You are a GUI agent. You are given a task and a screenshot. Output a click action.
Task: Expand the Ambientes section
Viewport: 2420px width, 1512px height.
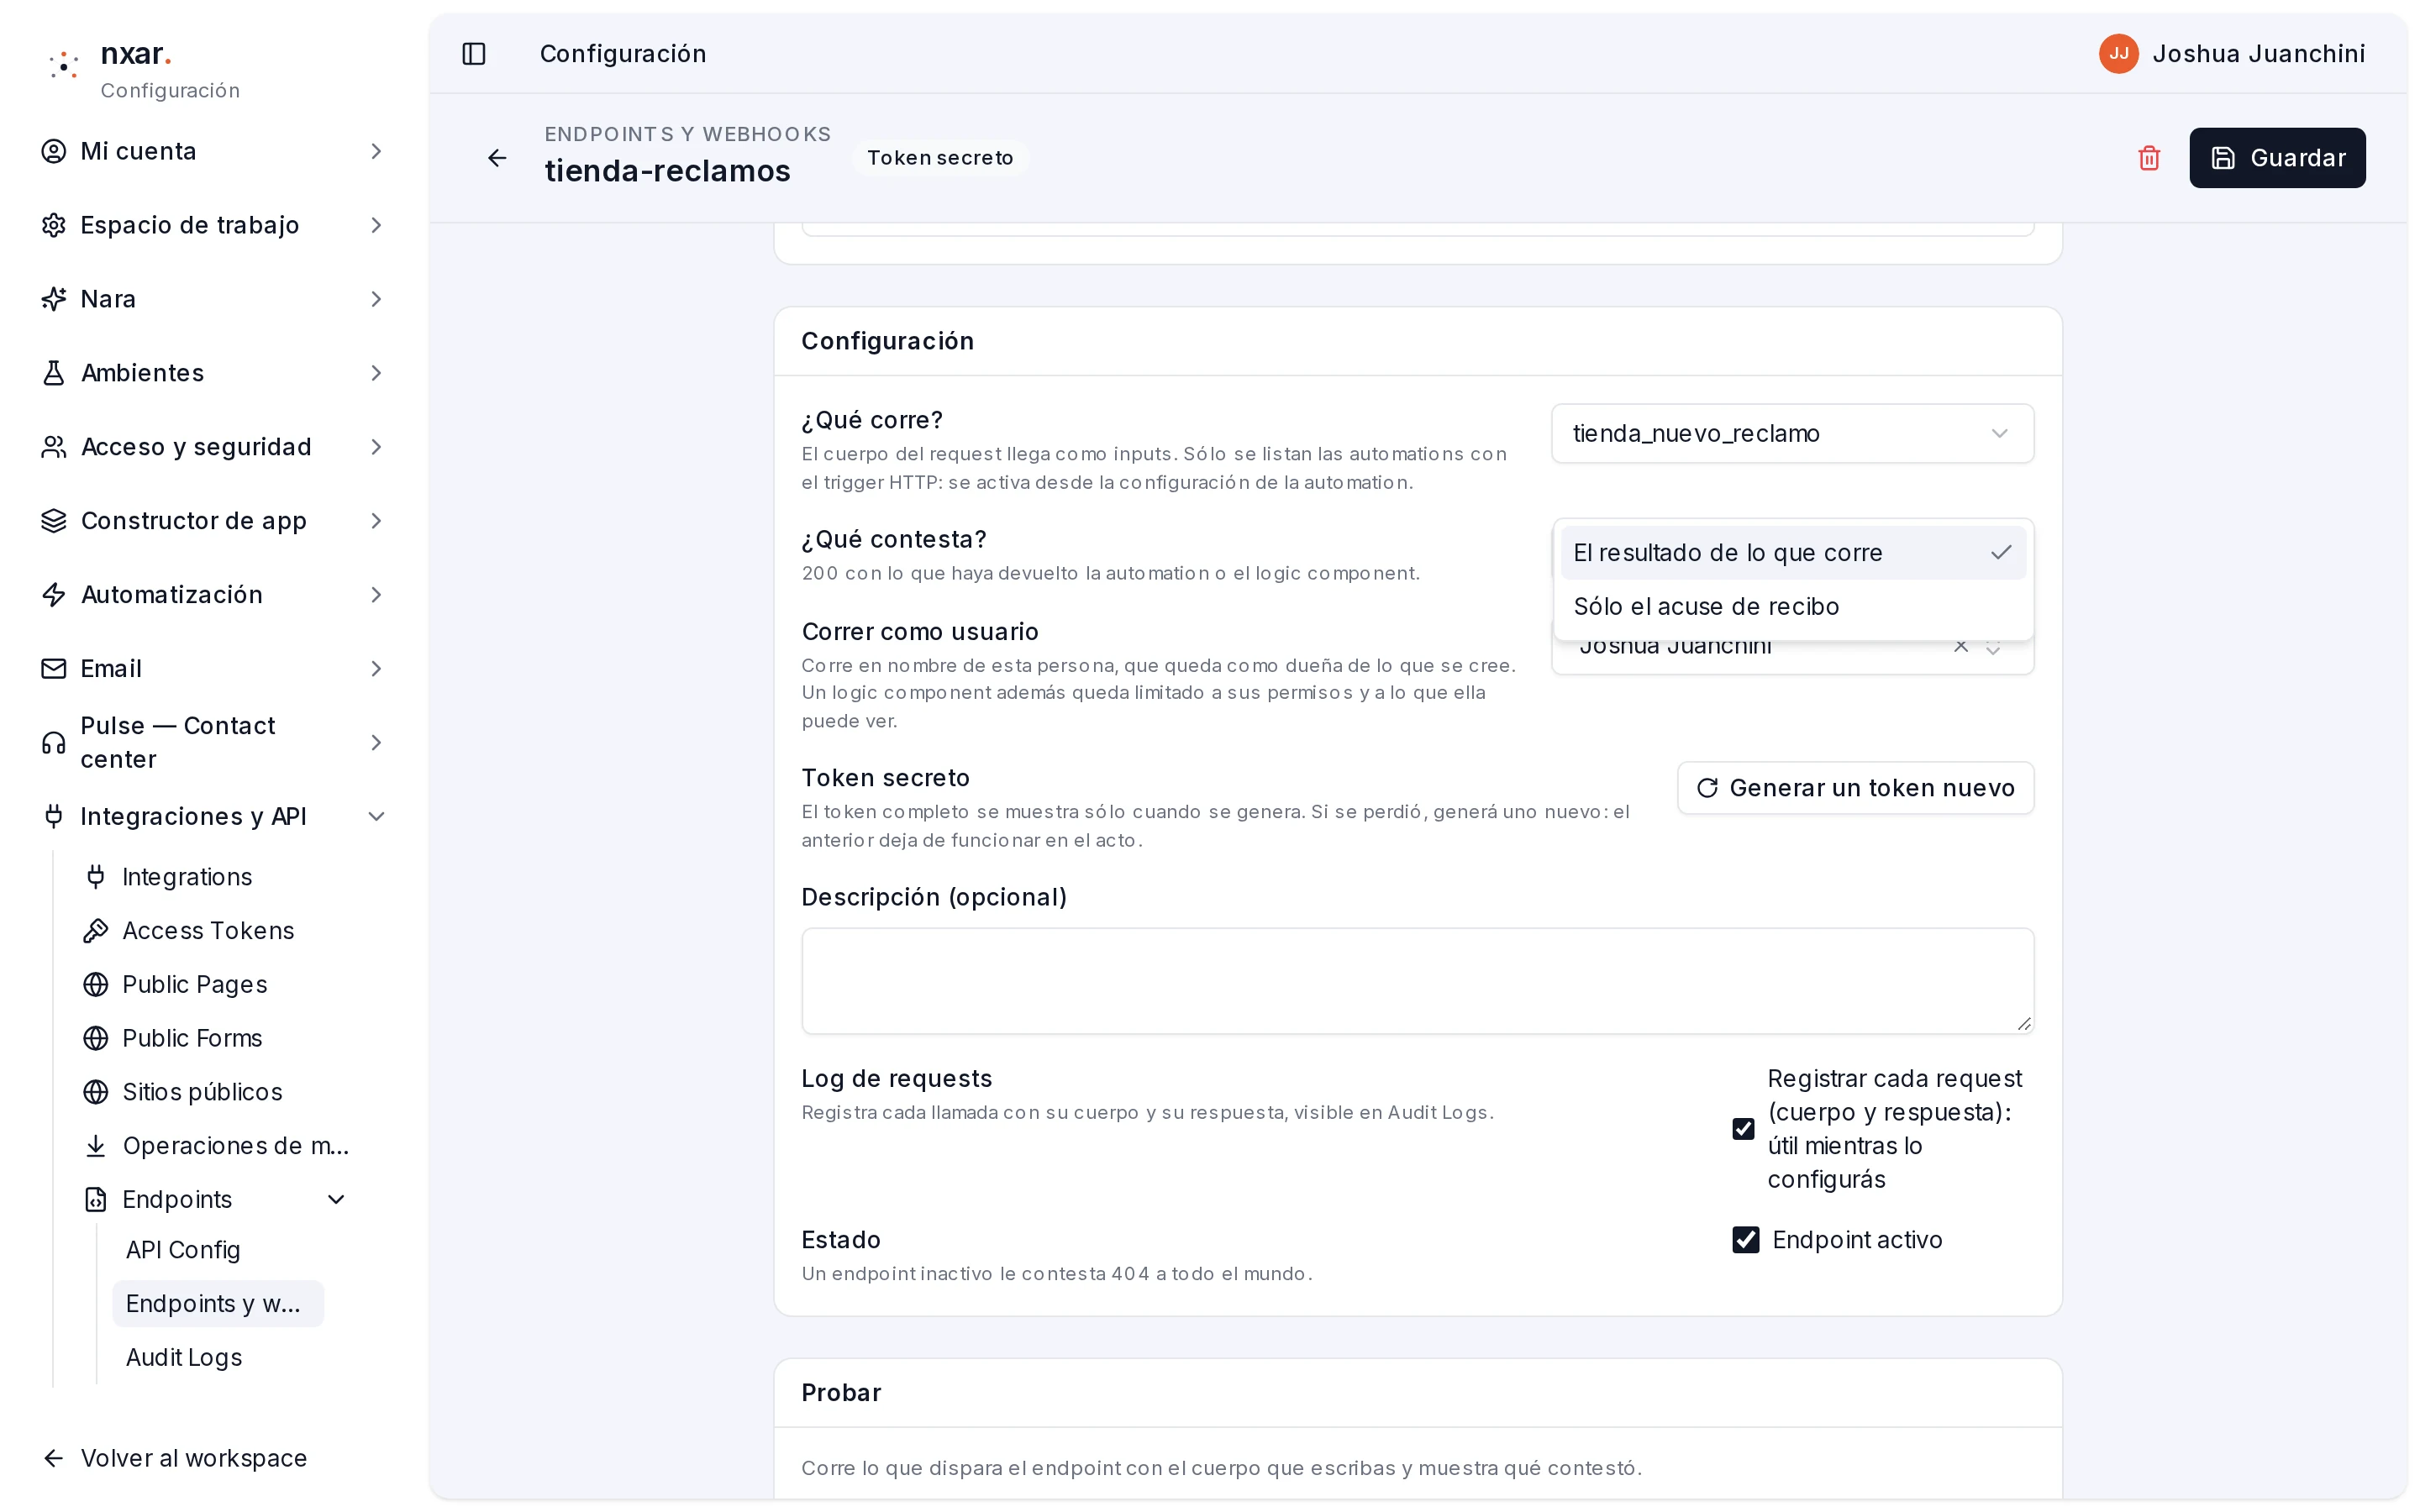point(213,373)
